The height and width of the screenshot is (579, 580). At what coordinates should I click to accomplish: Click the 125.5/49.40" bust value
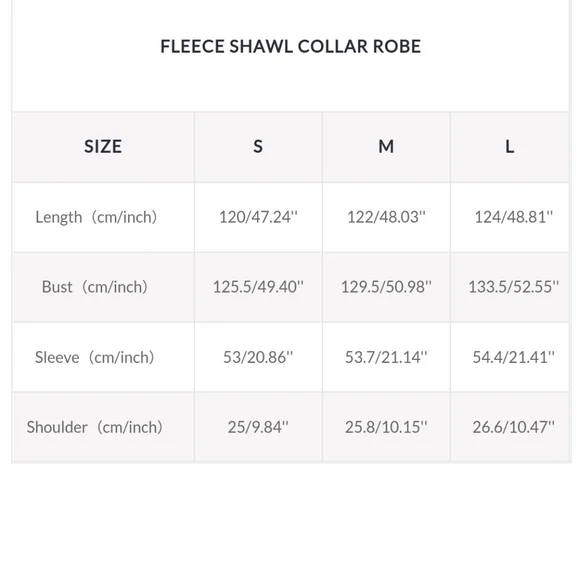[x=258, y=287]
